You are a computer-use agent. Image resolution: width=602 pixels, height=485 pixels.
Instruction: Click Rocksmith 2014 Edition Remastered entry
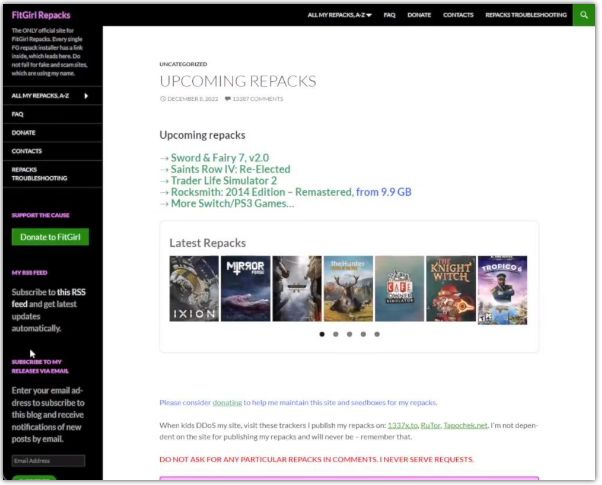291,192
